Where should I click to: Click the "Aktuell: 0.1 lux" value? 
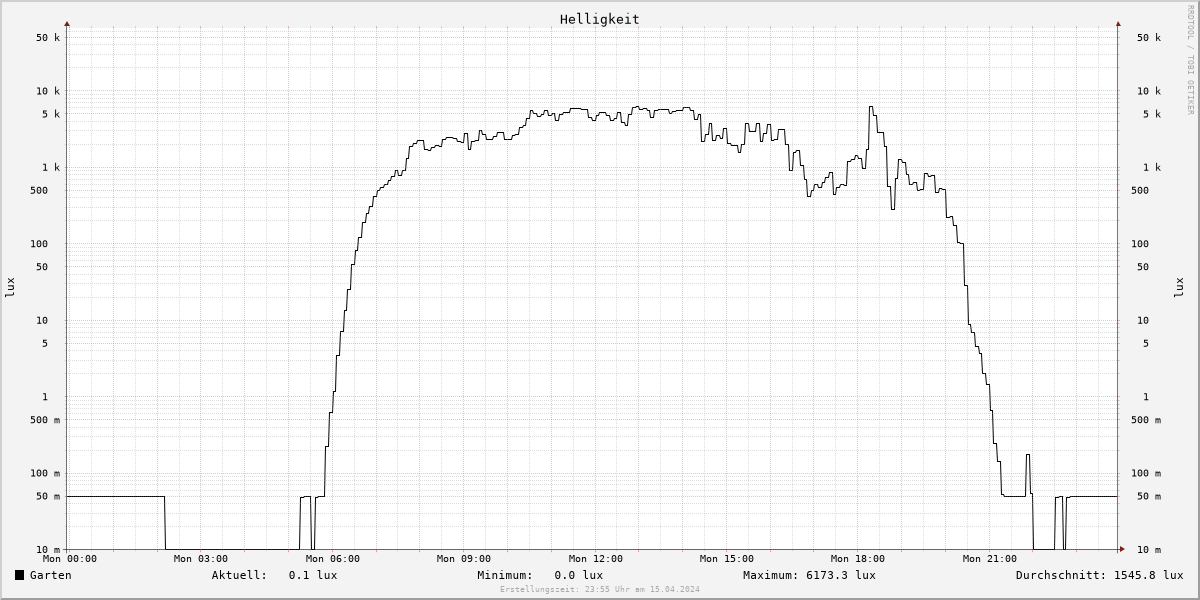pos(274,575)
